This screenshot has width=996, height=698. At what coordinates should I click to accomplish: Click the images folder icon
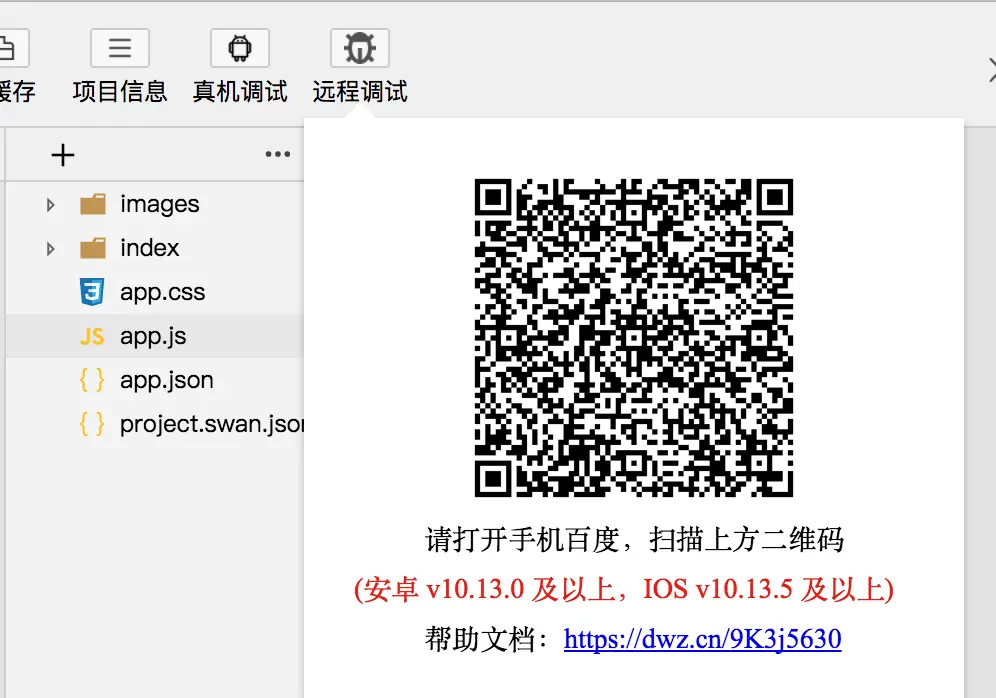93,204
